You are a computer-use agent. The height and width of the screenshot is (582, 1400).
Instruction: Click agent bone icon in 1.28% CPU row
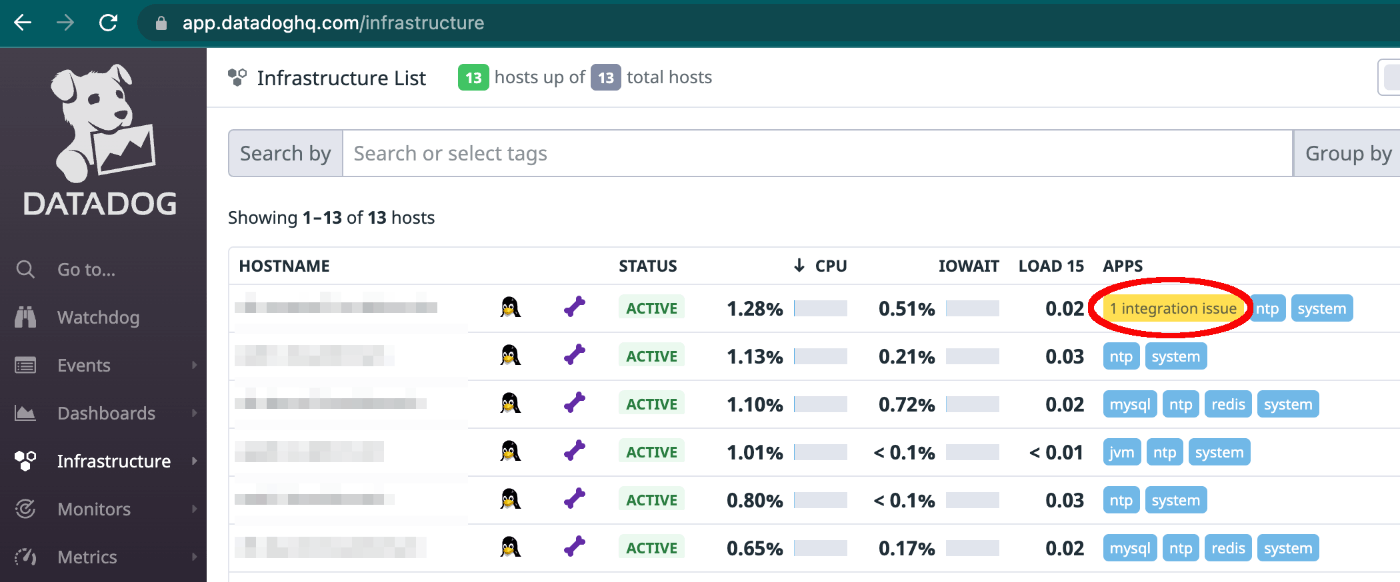[x=574, y=307]
